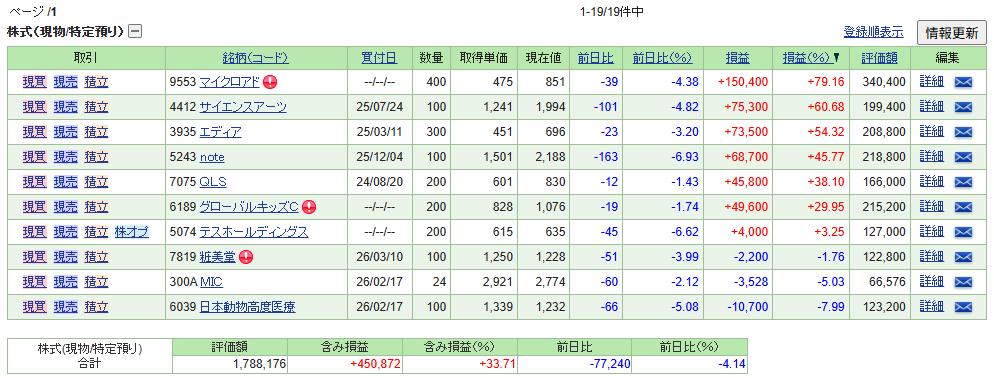994x378 pixels.
Task: Sort by the 前日比 column header
Action: [596, 58]
